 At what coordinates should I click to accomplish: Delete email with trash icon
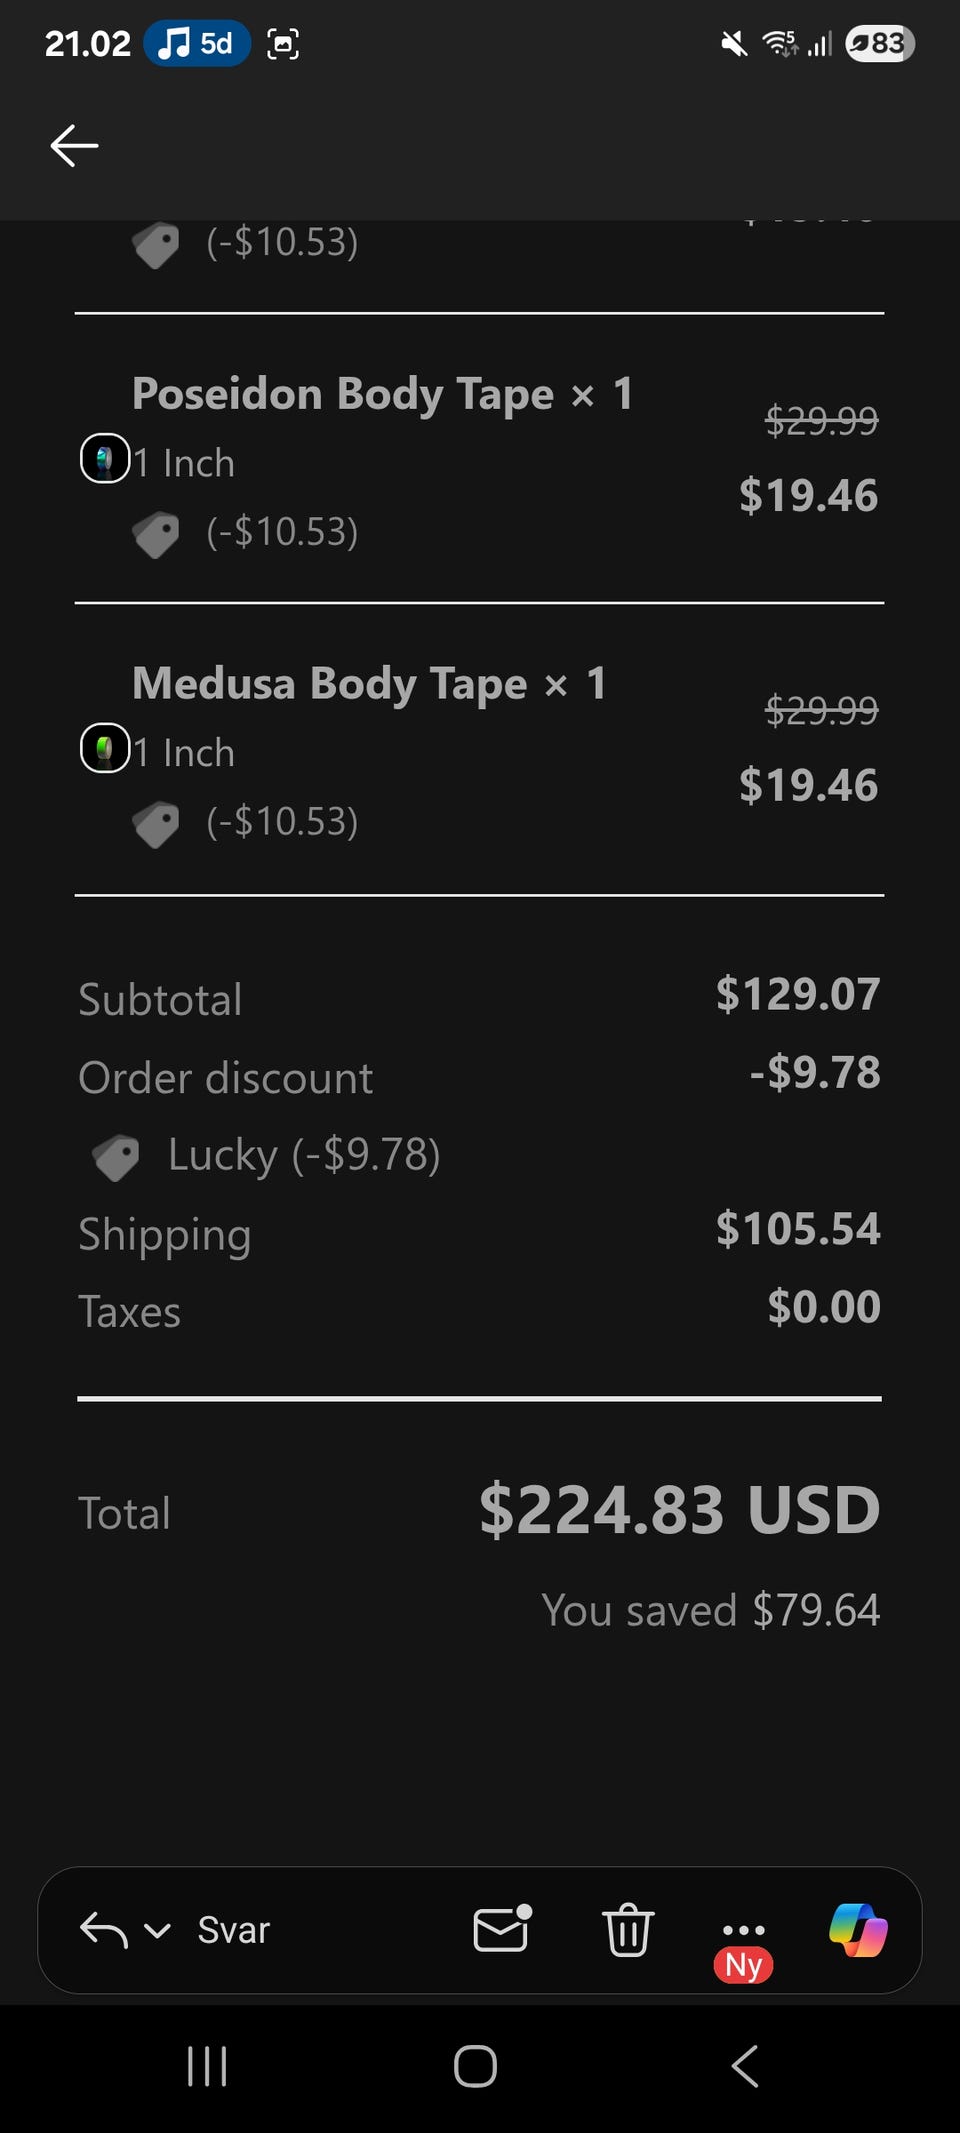point(627,1929)
